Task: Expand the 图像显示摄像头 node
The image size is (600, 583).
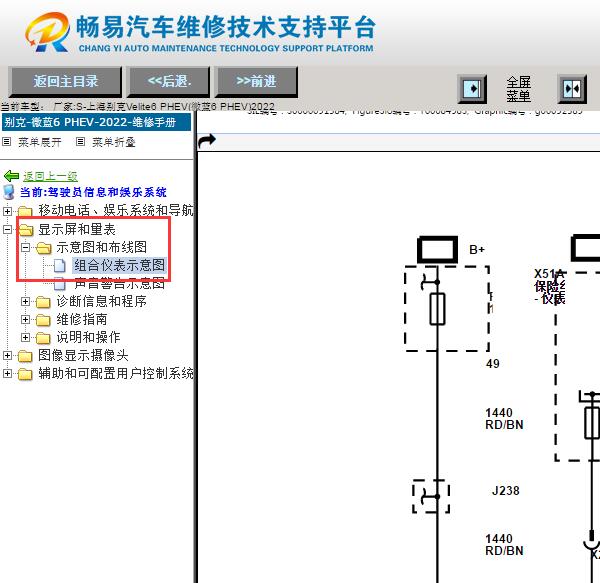Action: point(7,355)
